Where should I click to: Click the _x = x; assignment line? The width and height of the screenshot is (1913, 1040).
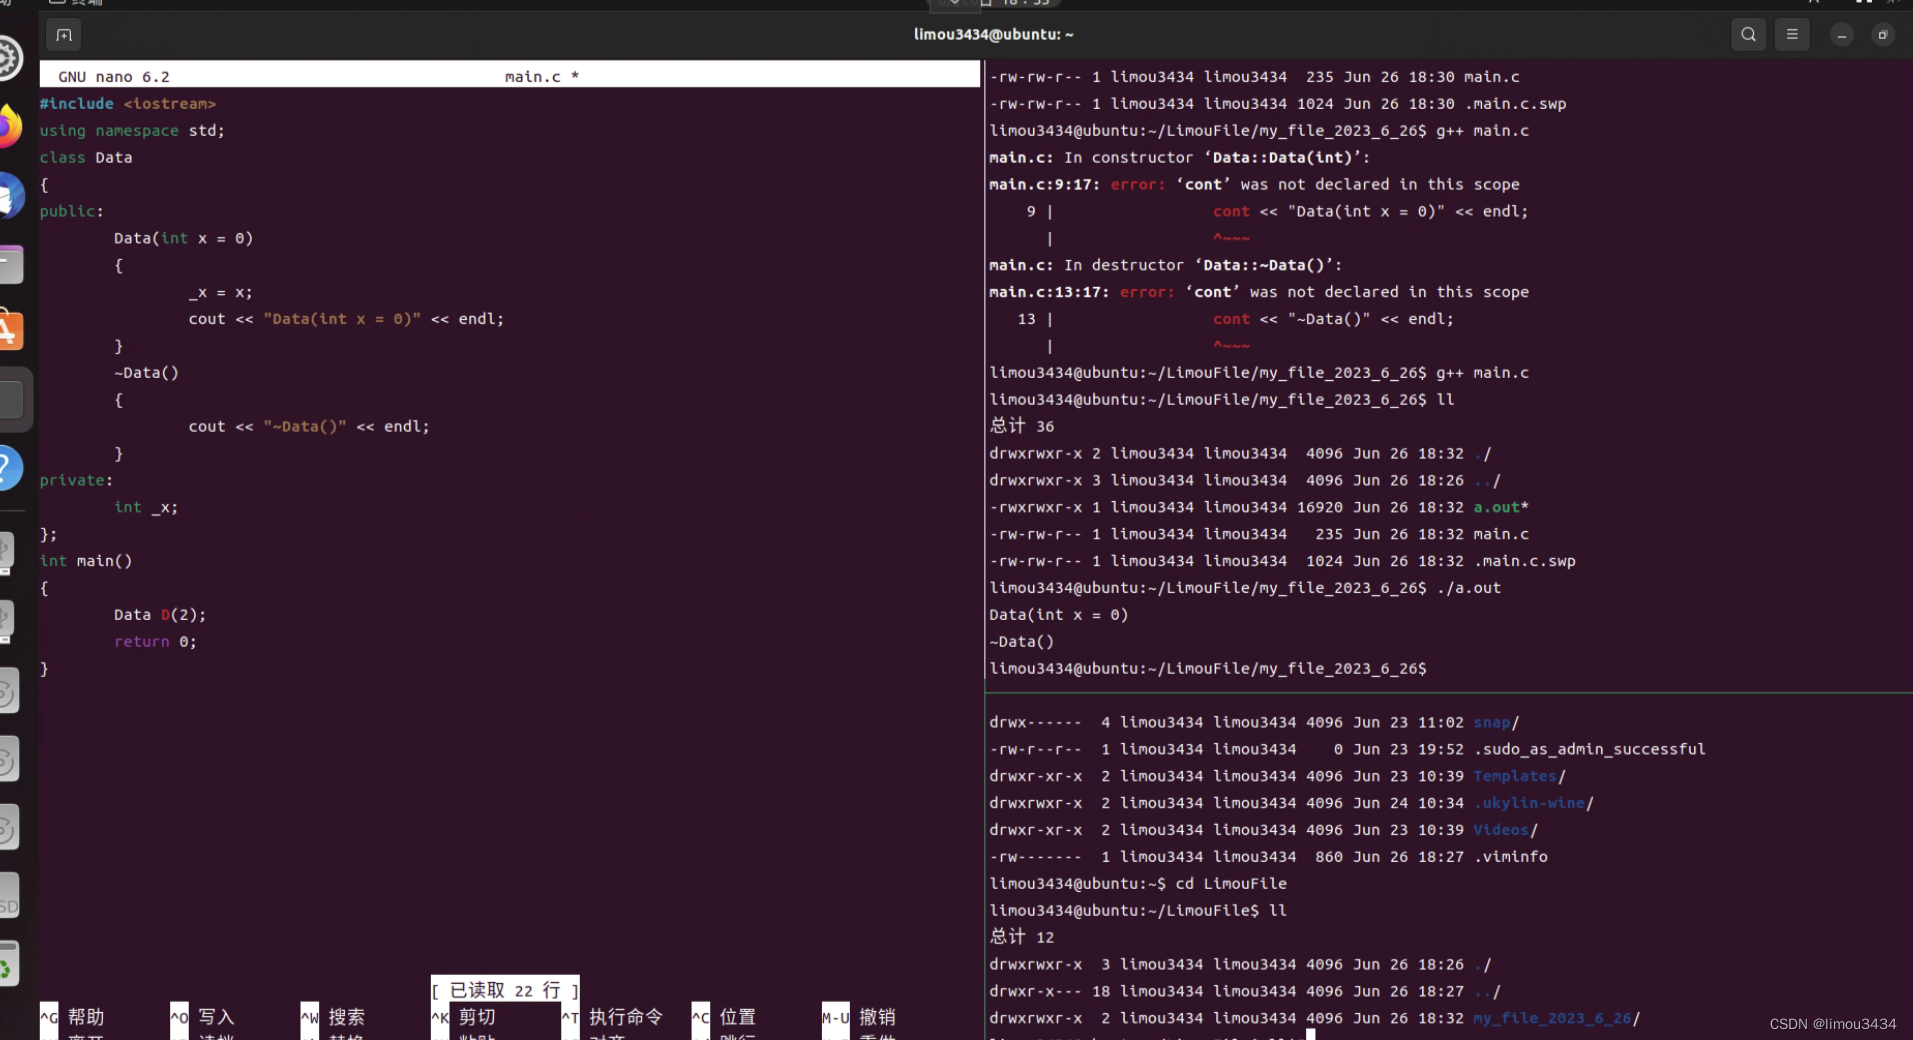pyautogui.click(x=221, y=292)
